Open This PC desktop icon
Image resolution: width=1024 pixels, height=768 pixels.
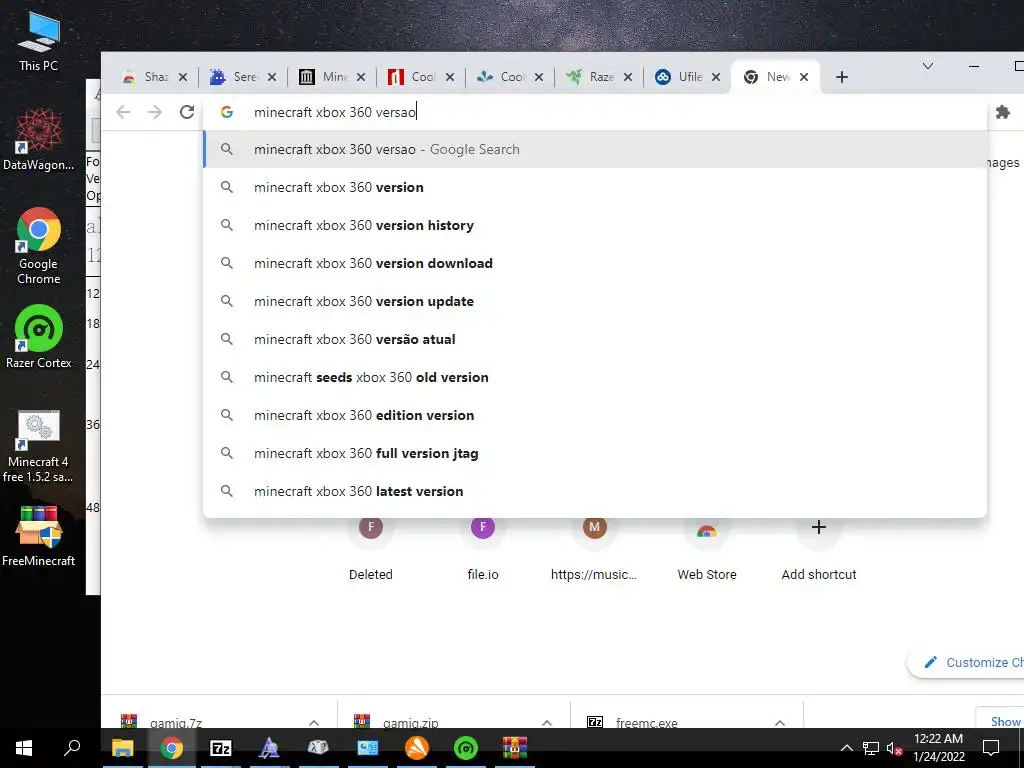(x=39, y=40)
